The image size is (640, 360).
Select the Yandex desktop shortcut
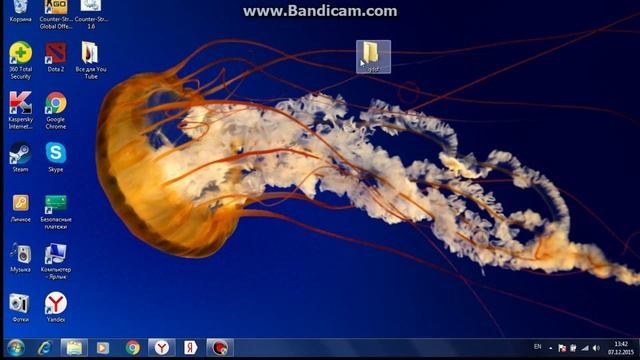(x=56, y=308)
